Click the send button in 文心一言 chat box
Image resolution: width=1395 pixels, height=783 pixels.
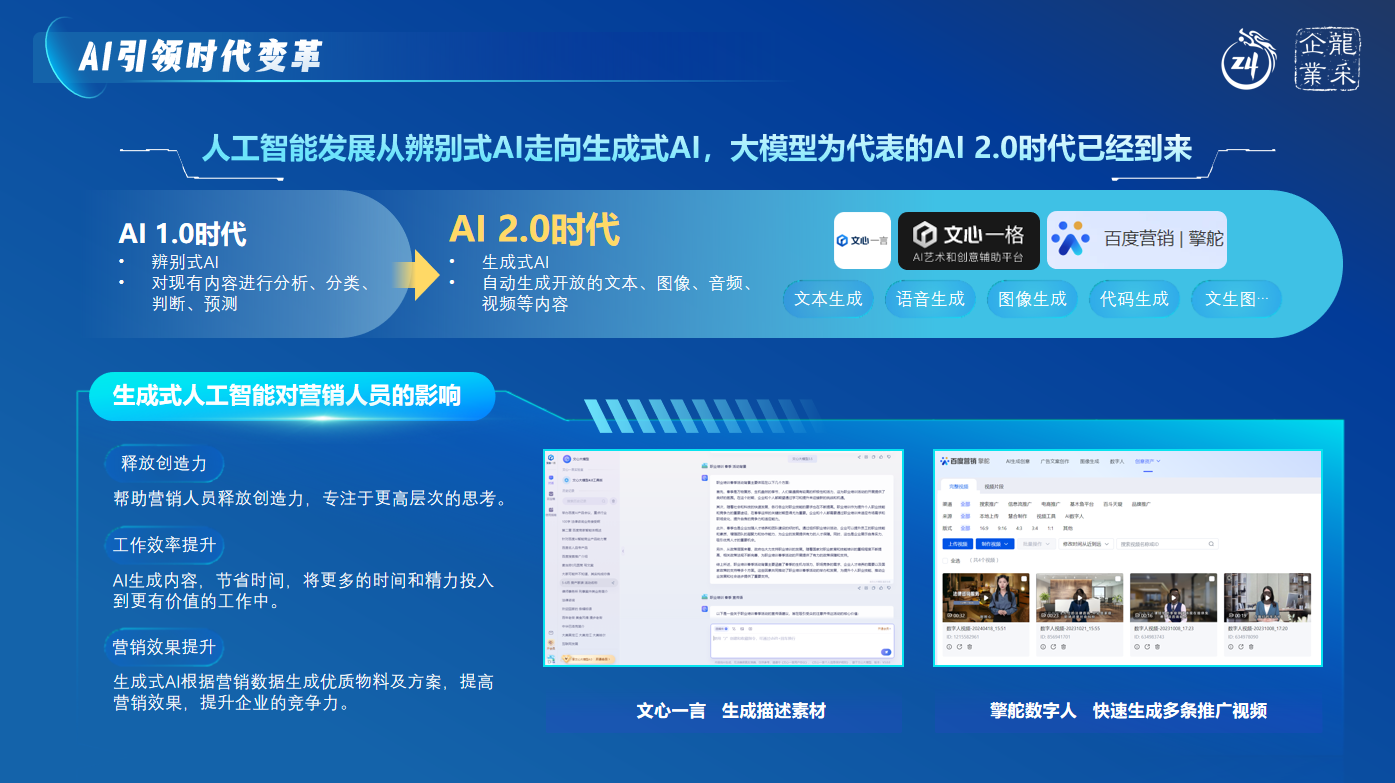886,651
